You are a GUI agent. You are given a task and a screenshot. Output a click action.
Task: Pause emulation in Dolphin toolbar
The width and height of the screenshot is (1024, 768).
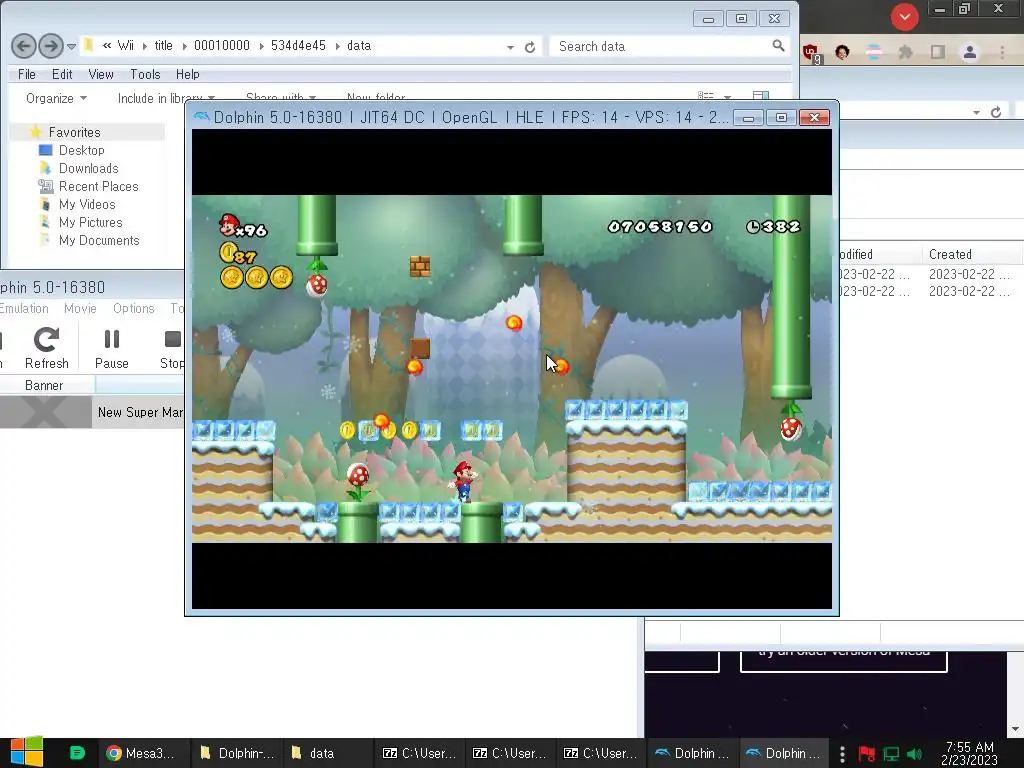112,348
